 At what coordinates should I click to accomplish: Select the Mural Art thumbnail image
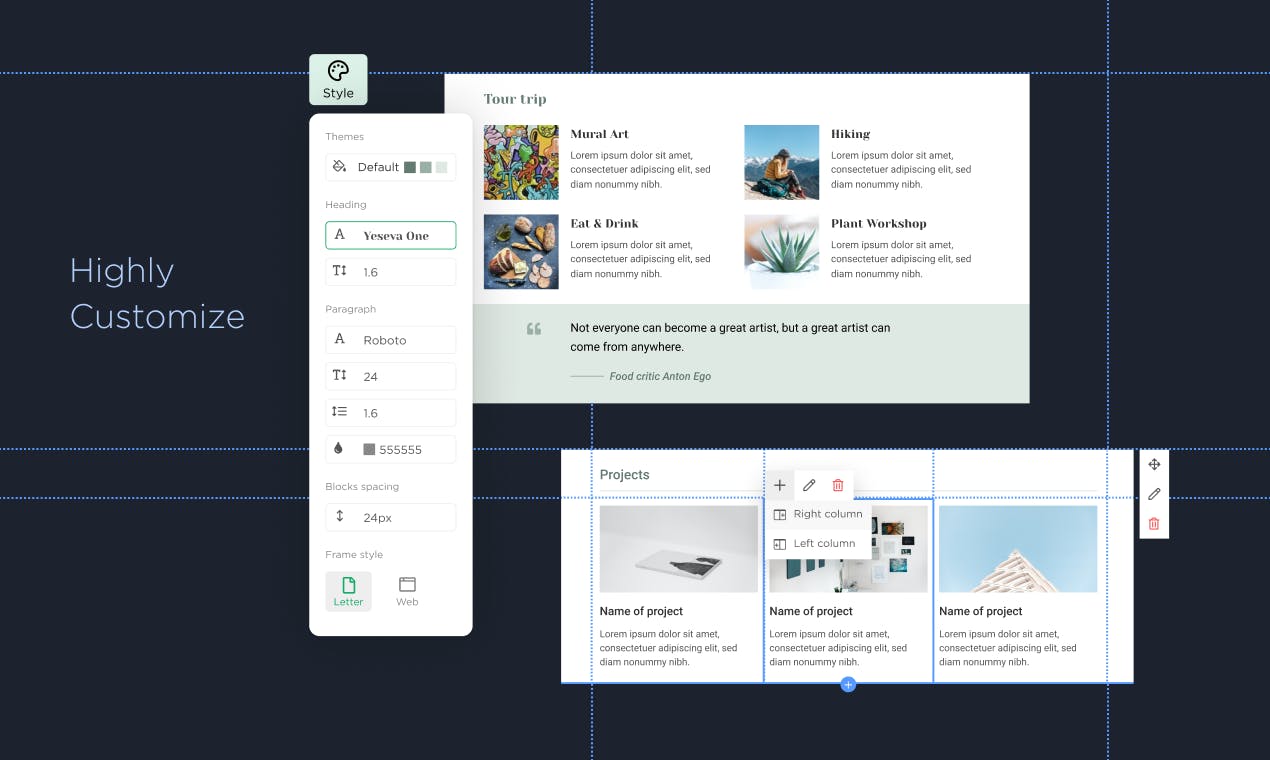pyautogui.click(x=521, y=162)
